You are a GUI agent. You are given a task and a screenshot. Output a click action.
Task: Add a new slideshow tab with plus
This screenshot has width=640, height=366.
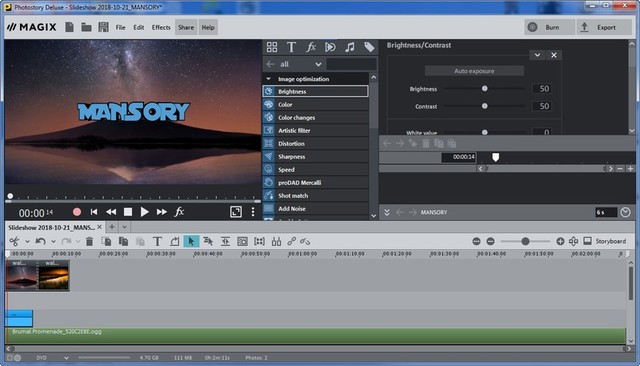tap(112, 227)
